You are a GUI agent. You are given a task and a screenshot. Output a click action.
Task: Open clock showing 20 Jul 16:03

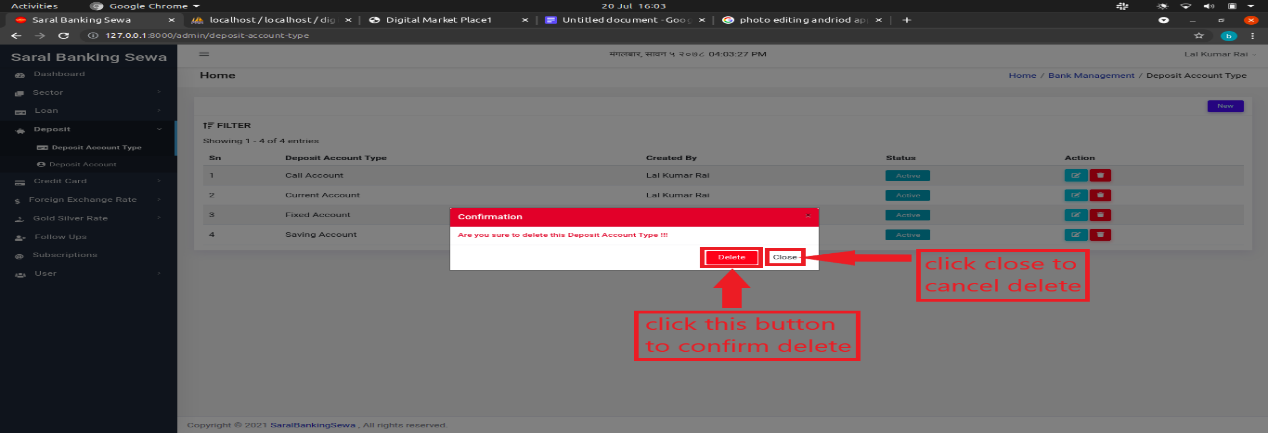click(x=634, y=6)
